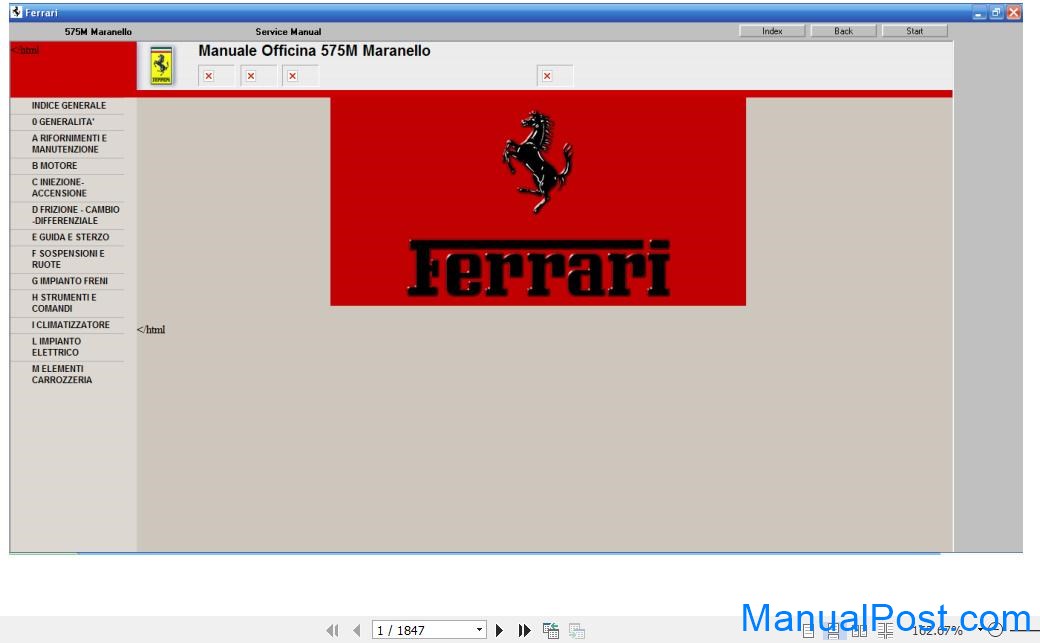Image resolution: width=1040 pixels, height=643 pixels.
Task: Click the 'Service Manual' label
Action: (x=288, y=31)
